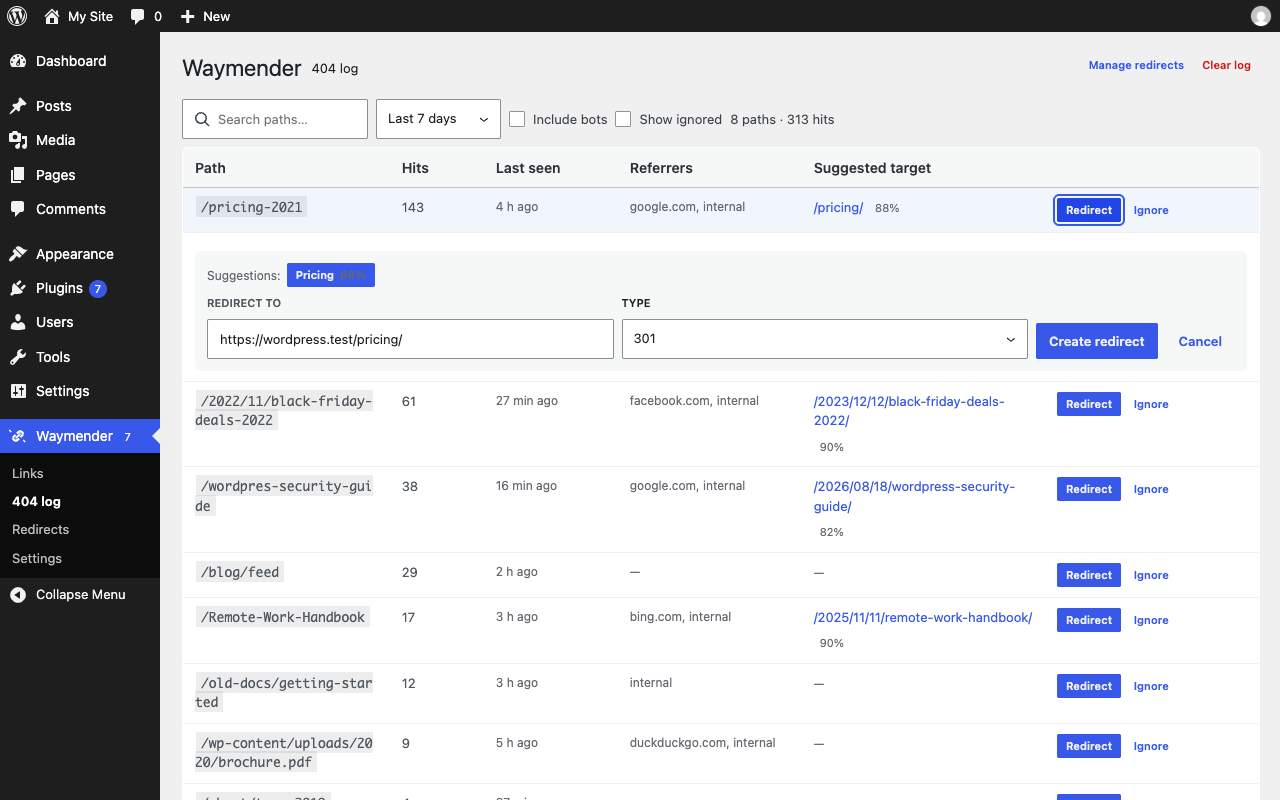1280x800 pixels.
Task: Click the plus New icon in admin bar
Action: (x=187, y=16)
